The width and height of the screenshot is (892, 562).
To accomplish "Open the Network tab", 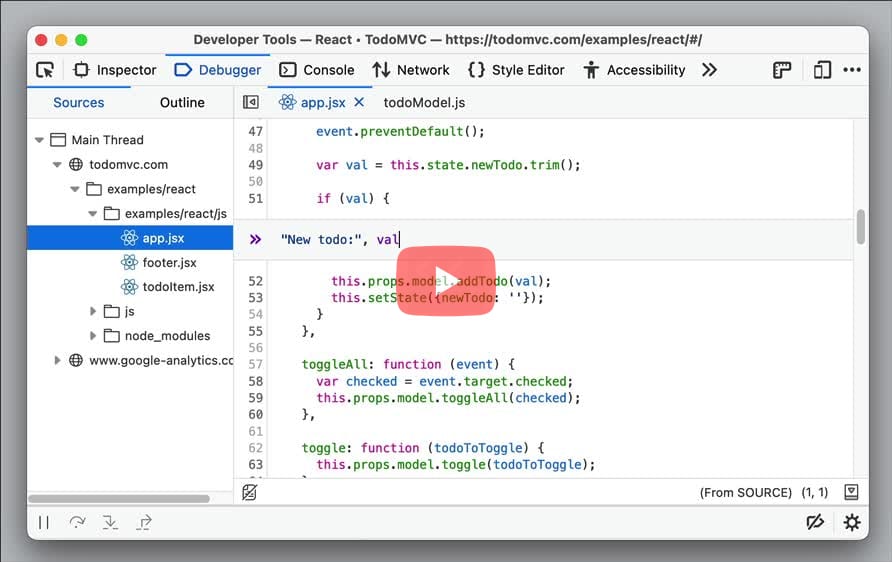I will click(411, 70).
